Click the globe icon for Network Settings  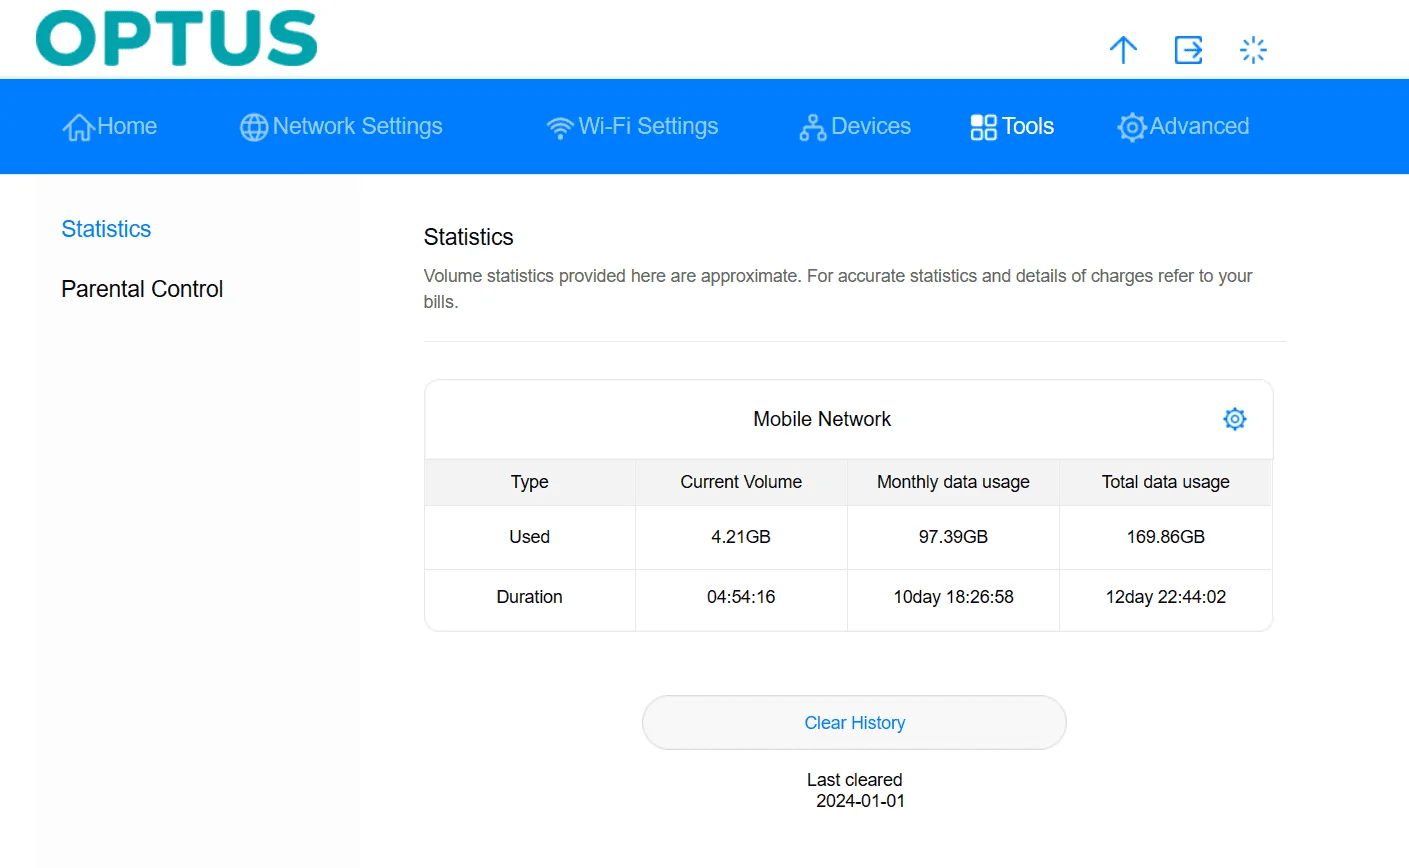(x=254, y=127)
